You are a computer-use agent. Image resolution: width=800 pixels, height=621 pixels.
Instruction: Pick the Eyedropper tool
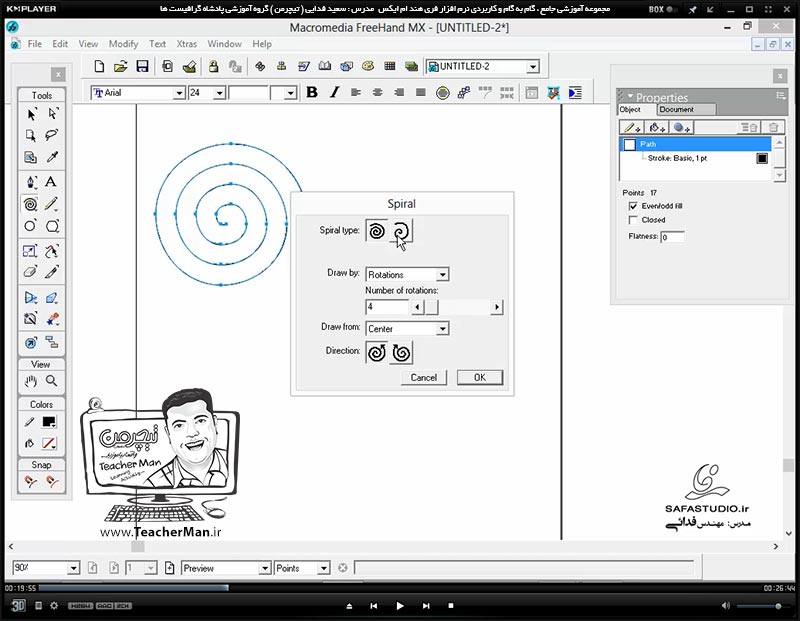(52, 157)
